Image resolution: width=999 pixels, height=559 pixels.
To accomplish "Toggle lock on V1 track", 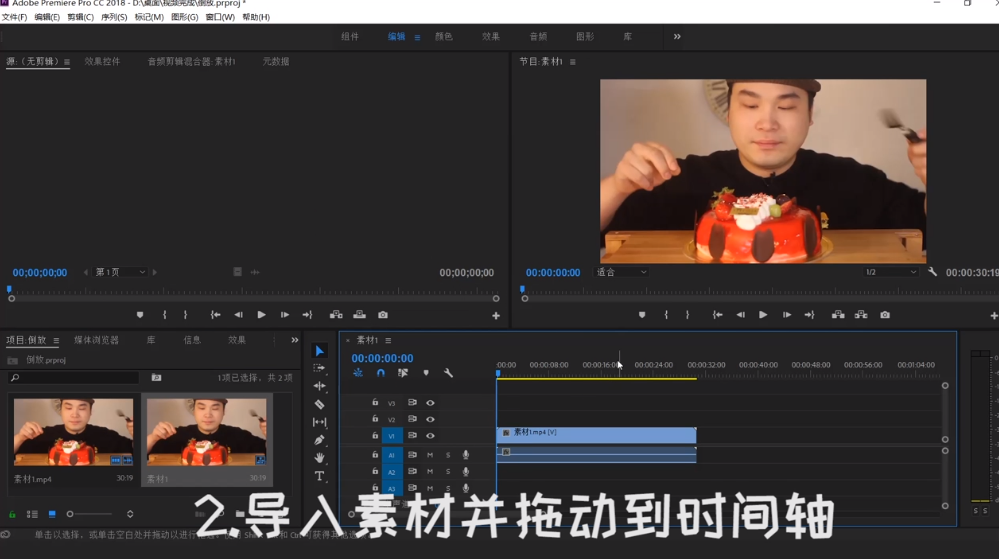I will pos(375,435).
